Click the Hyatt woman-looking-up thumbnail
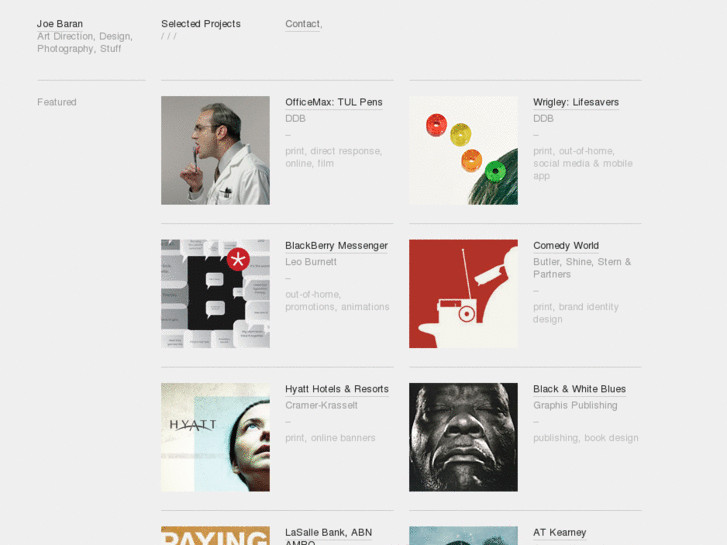The width and height of the screenshot is (727, 545). (x=215, y=437)
